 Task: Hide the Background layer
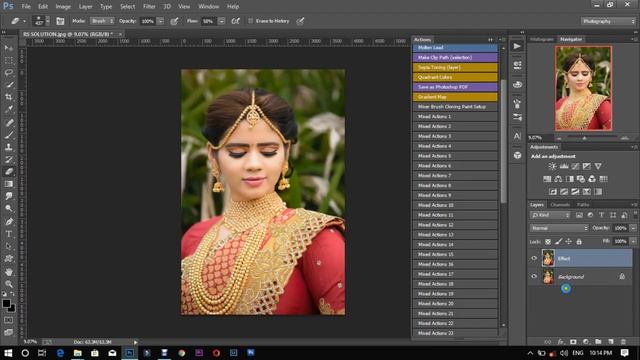point(534,276)
